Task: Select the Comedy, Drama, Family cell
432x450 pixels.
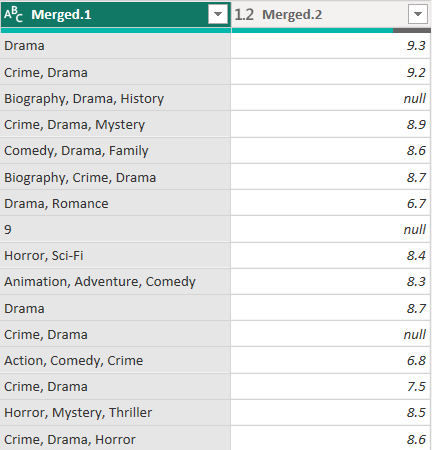Action: point(115,151)
